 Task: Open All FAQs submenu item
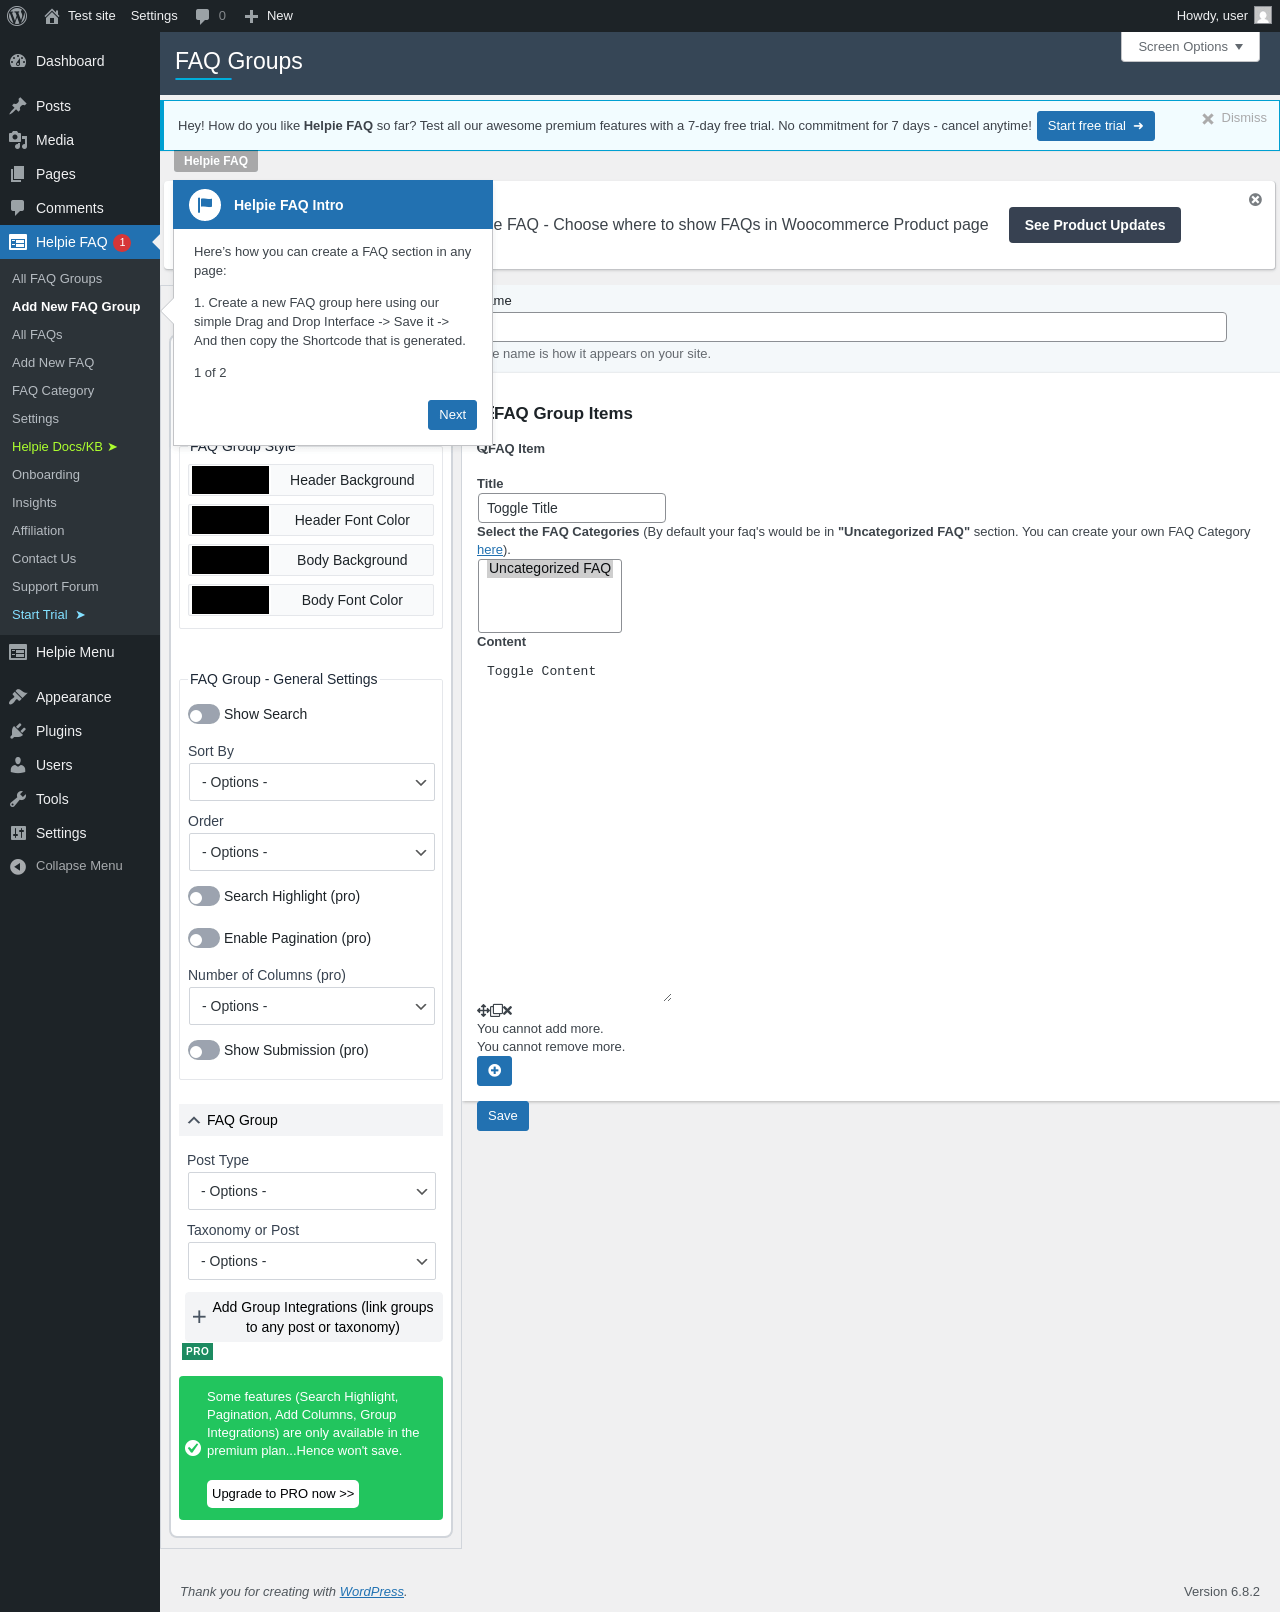pyautogui.click(x=37, y=335)
